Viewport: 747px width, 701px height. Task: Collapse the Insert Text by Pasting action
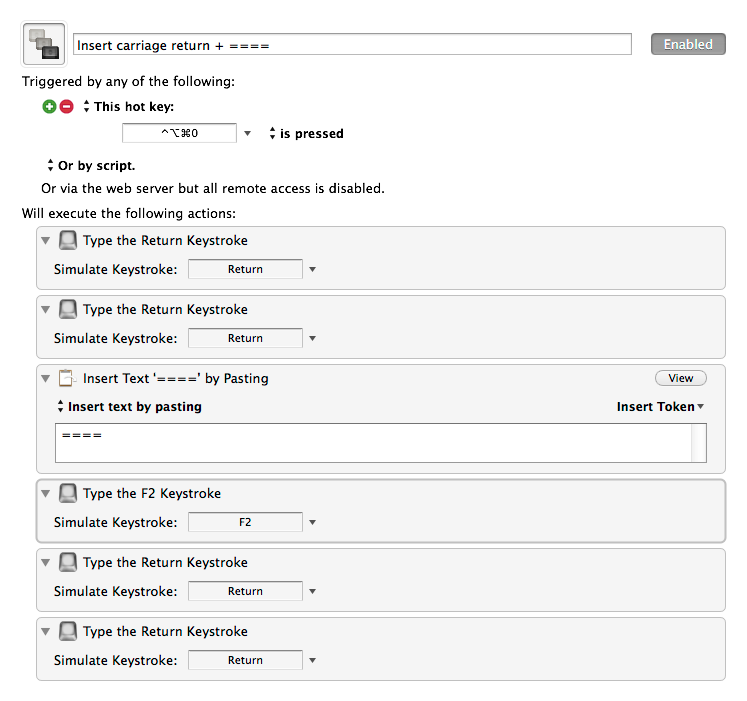(x=46, y=379)
